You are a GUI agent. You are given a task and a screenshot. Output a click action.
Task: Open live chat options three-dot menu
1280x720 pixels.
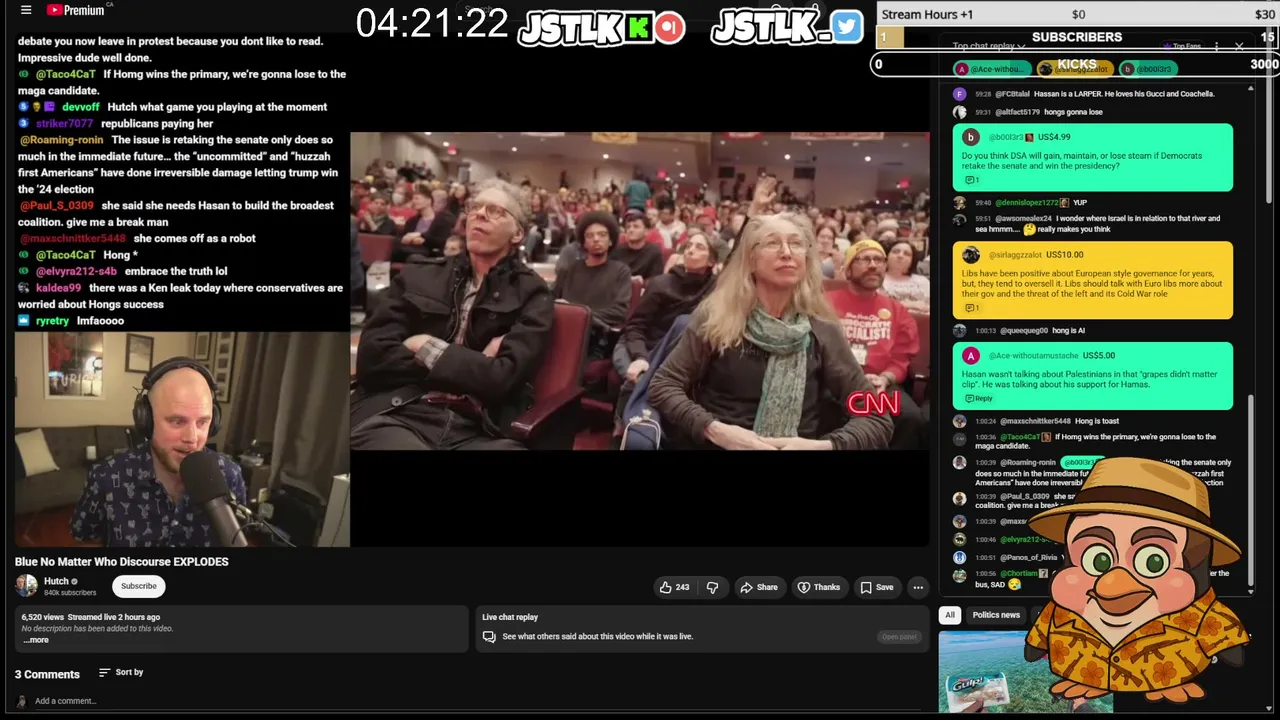(x=1216, y=46)
